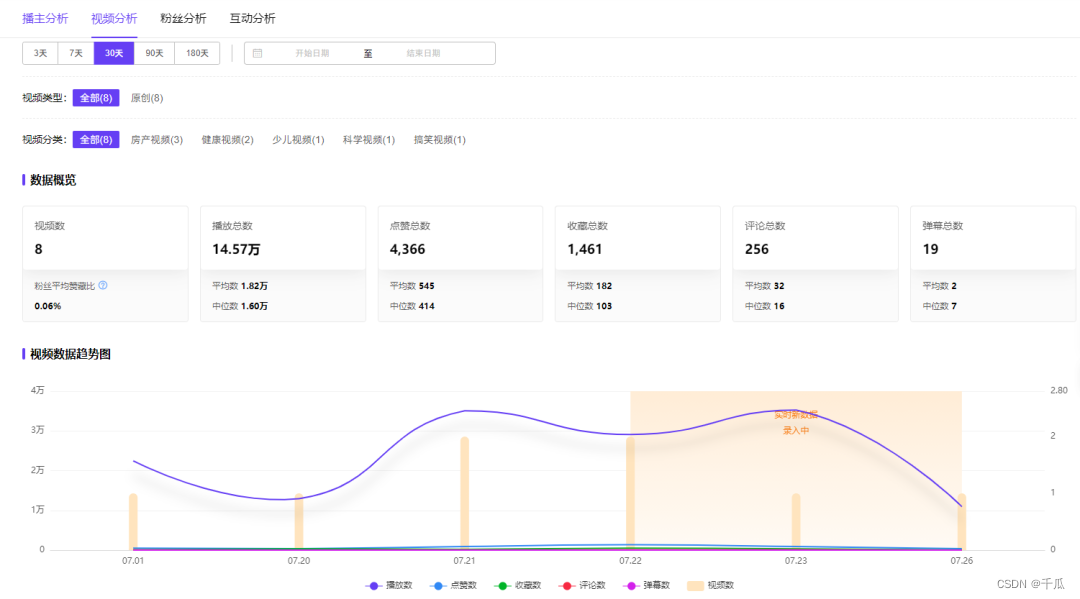This screenshot has height=599, width=1080.
Task: Set the 开始日期 start date field
Action: tap(312, 53)
